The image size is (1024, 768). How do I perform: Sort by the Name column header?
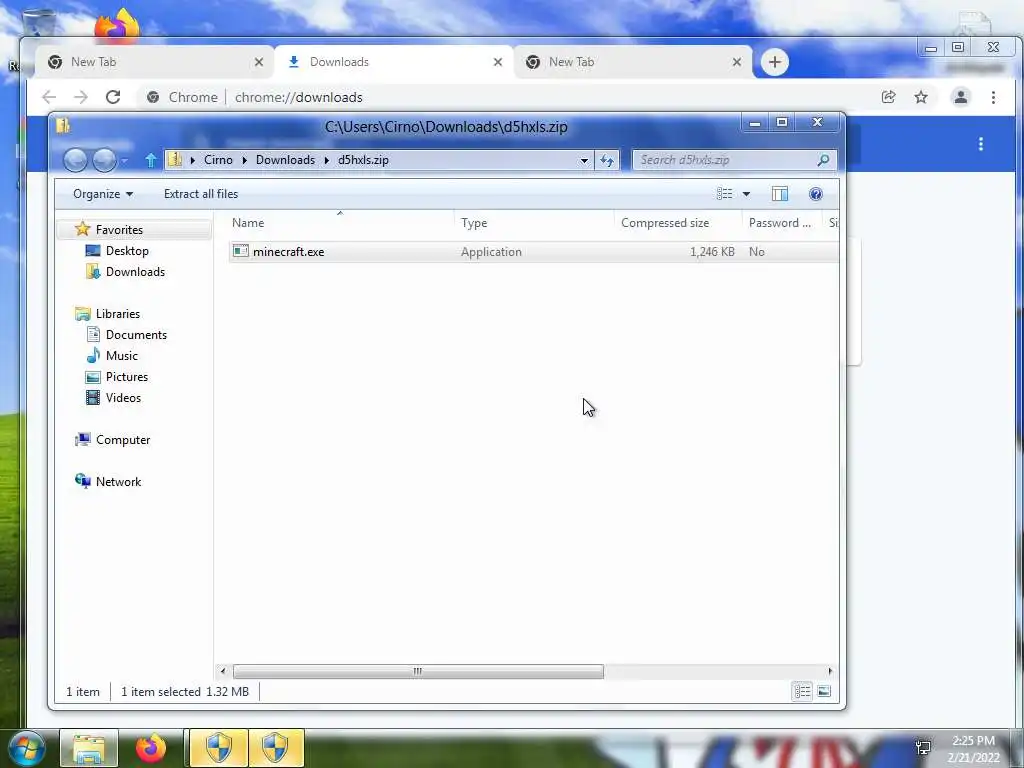340,223
